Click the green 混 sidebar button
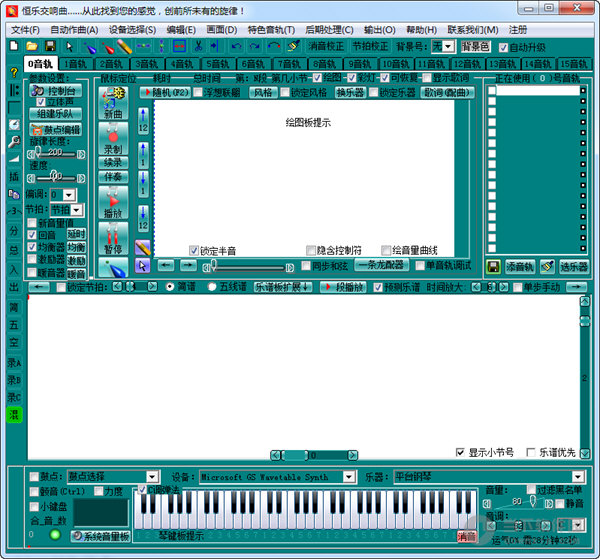 tap(14, 415)
